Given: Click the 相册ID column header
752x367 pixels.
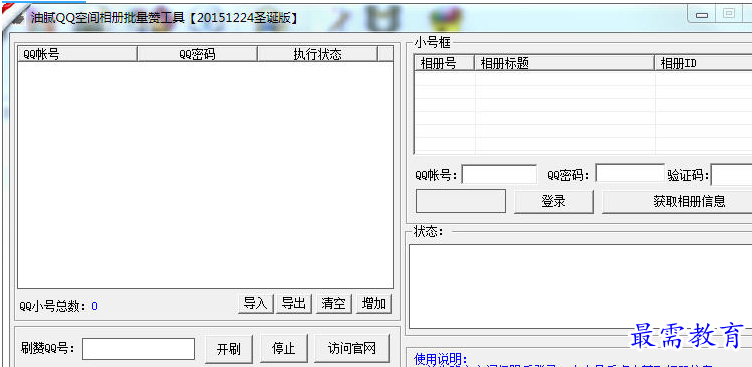Looking at the screenshot, I should pos(703,63).
